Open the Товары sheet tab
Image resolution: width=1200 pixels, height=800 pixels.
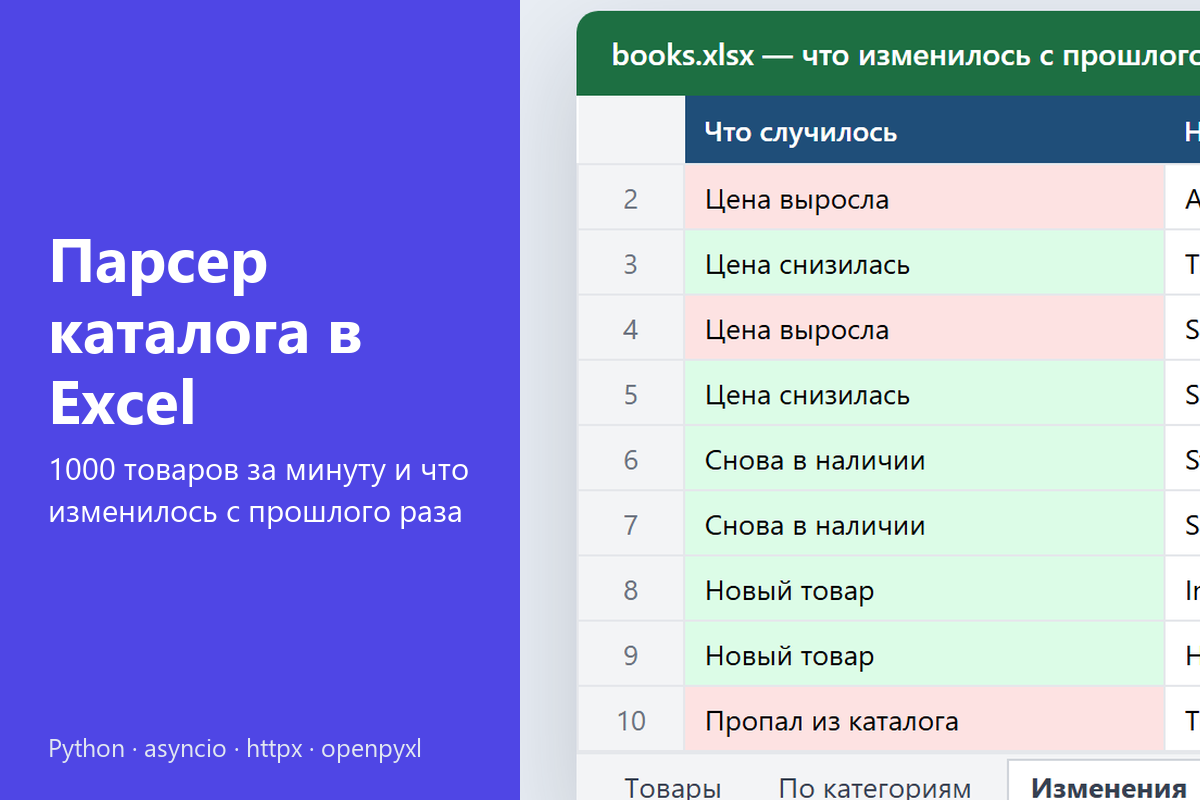[x=672, y=788]
